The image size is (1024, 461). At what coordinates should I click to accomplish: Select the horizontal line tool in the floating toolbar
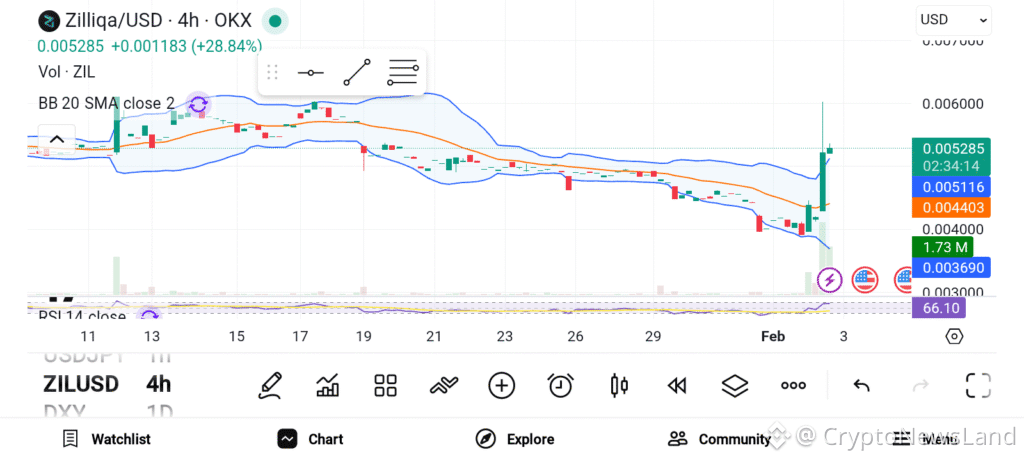(x=310, y=72)
